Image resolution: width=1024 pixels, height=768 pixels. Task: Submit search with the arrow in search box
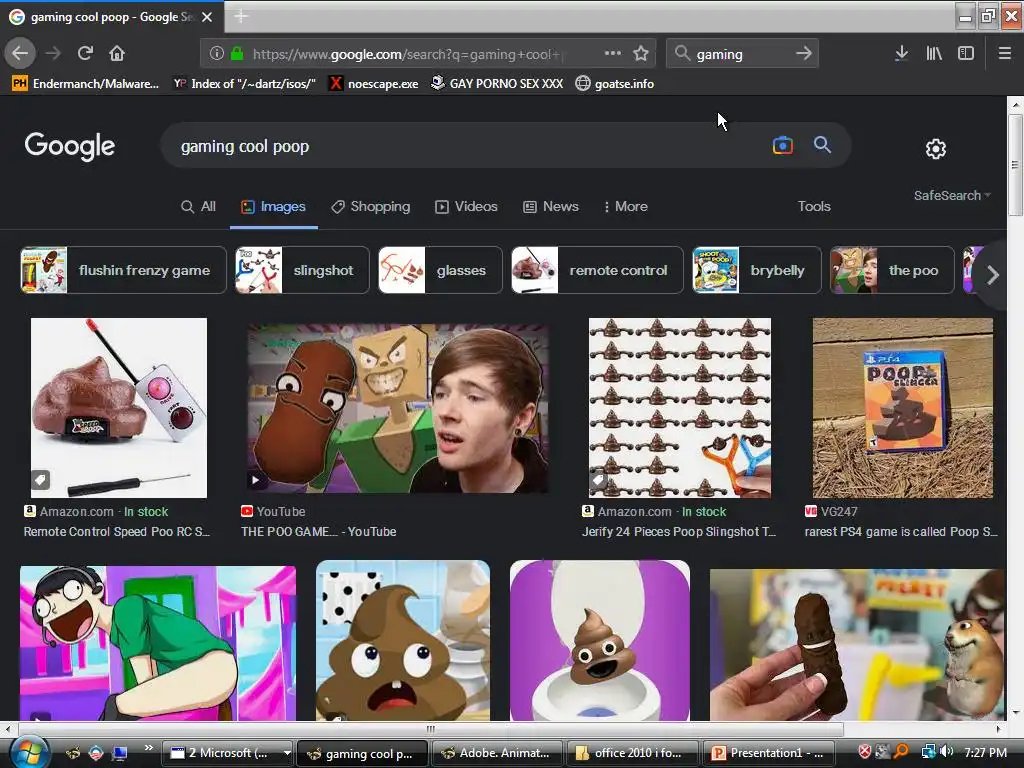tap(804, 54)
